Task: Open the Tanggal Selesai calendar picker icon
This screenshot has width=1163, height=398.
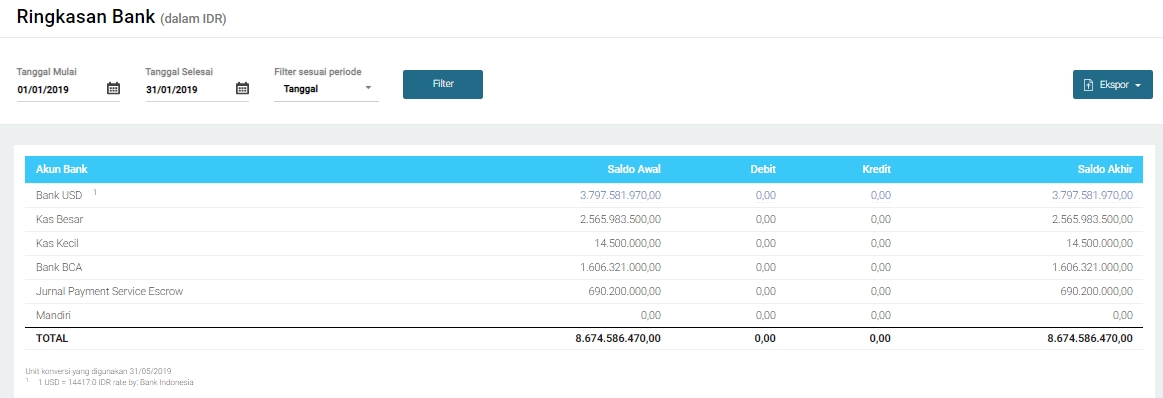Action: 243,88
